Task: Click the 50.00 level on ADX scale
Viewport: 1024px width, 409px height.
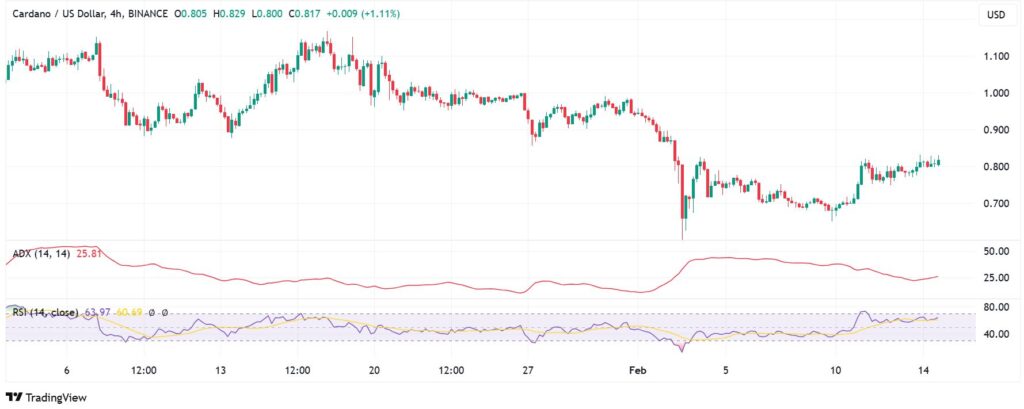Action: [994, 251]
